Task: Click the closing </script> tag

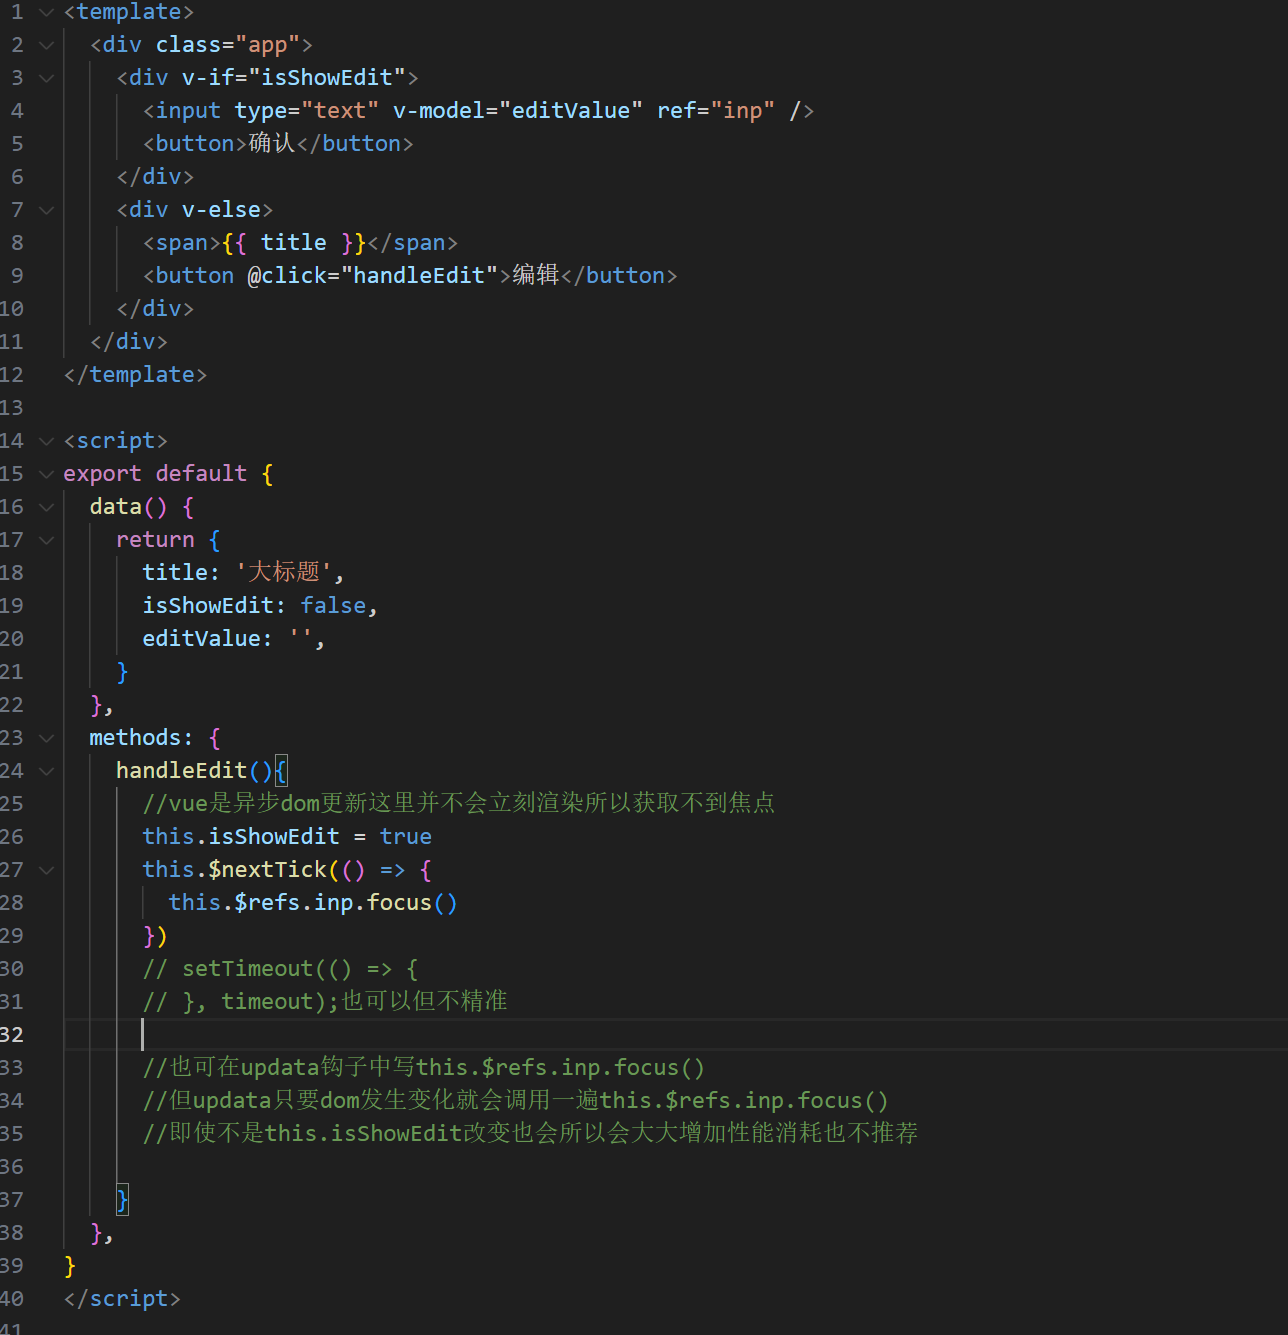Action: [122, 1299]
